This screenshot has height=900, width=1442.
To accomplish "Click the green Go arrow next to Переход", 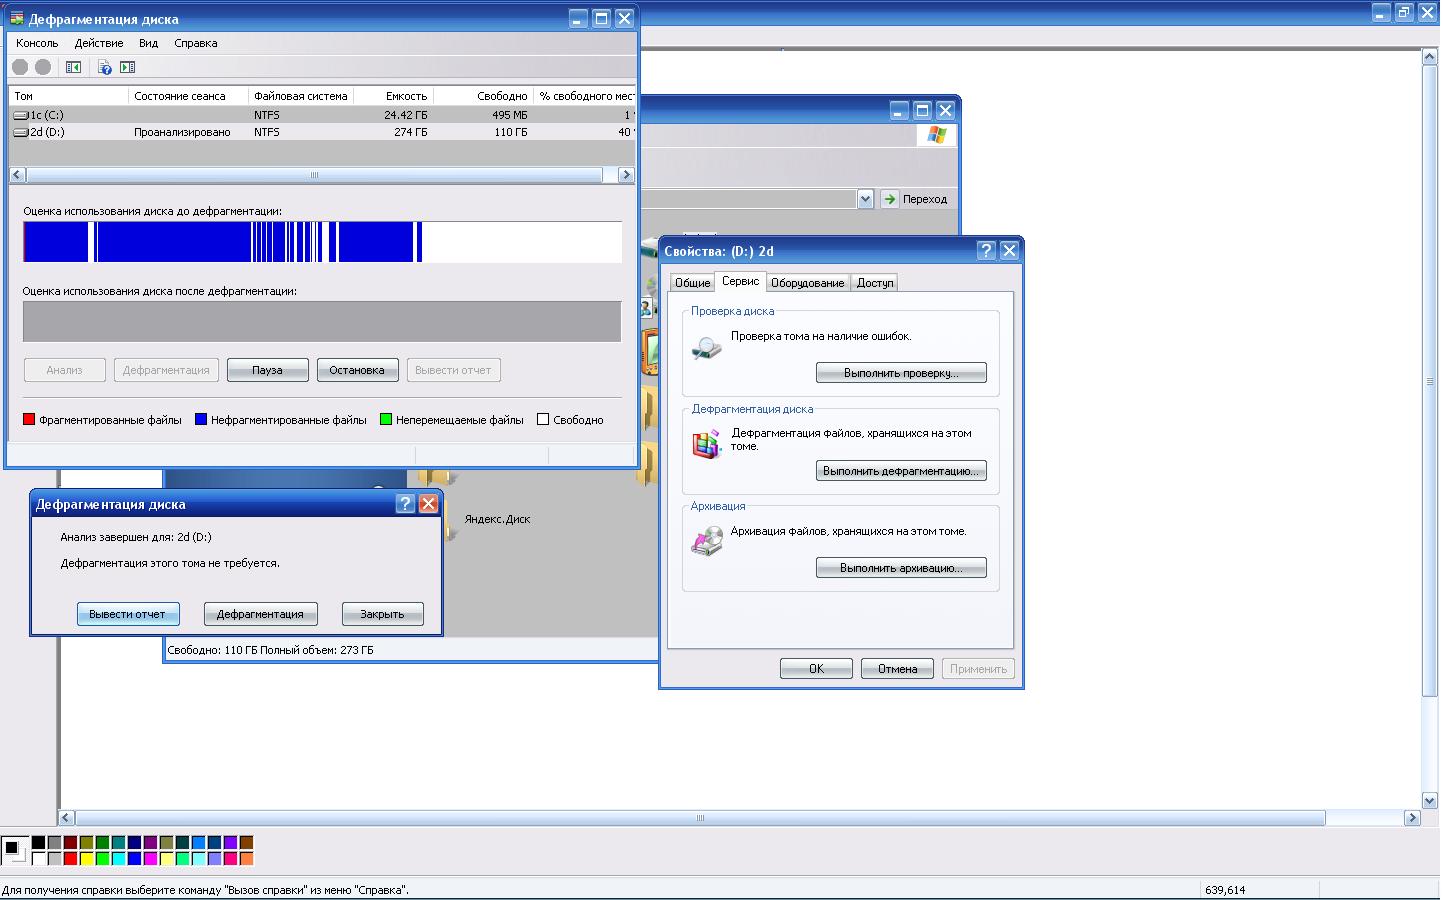I will pos(889,199).
